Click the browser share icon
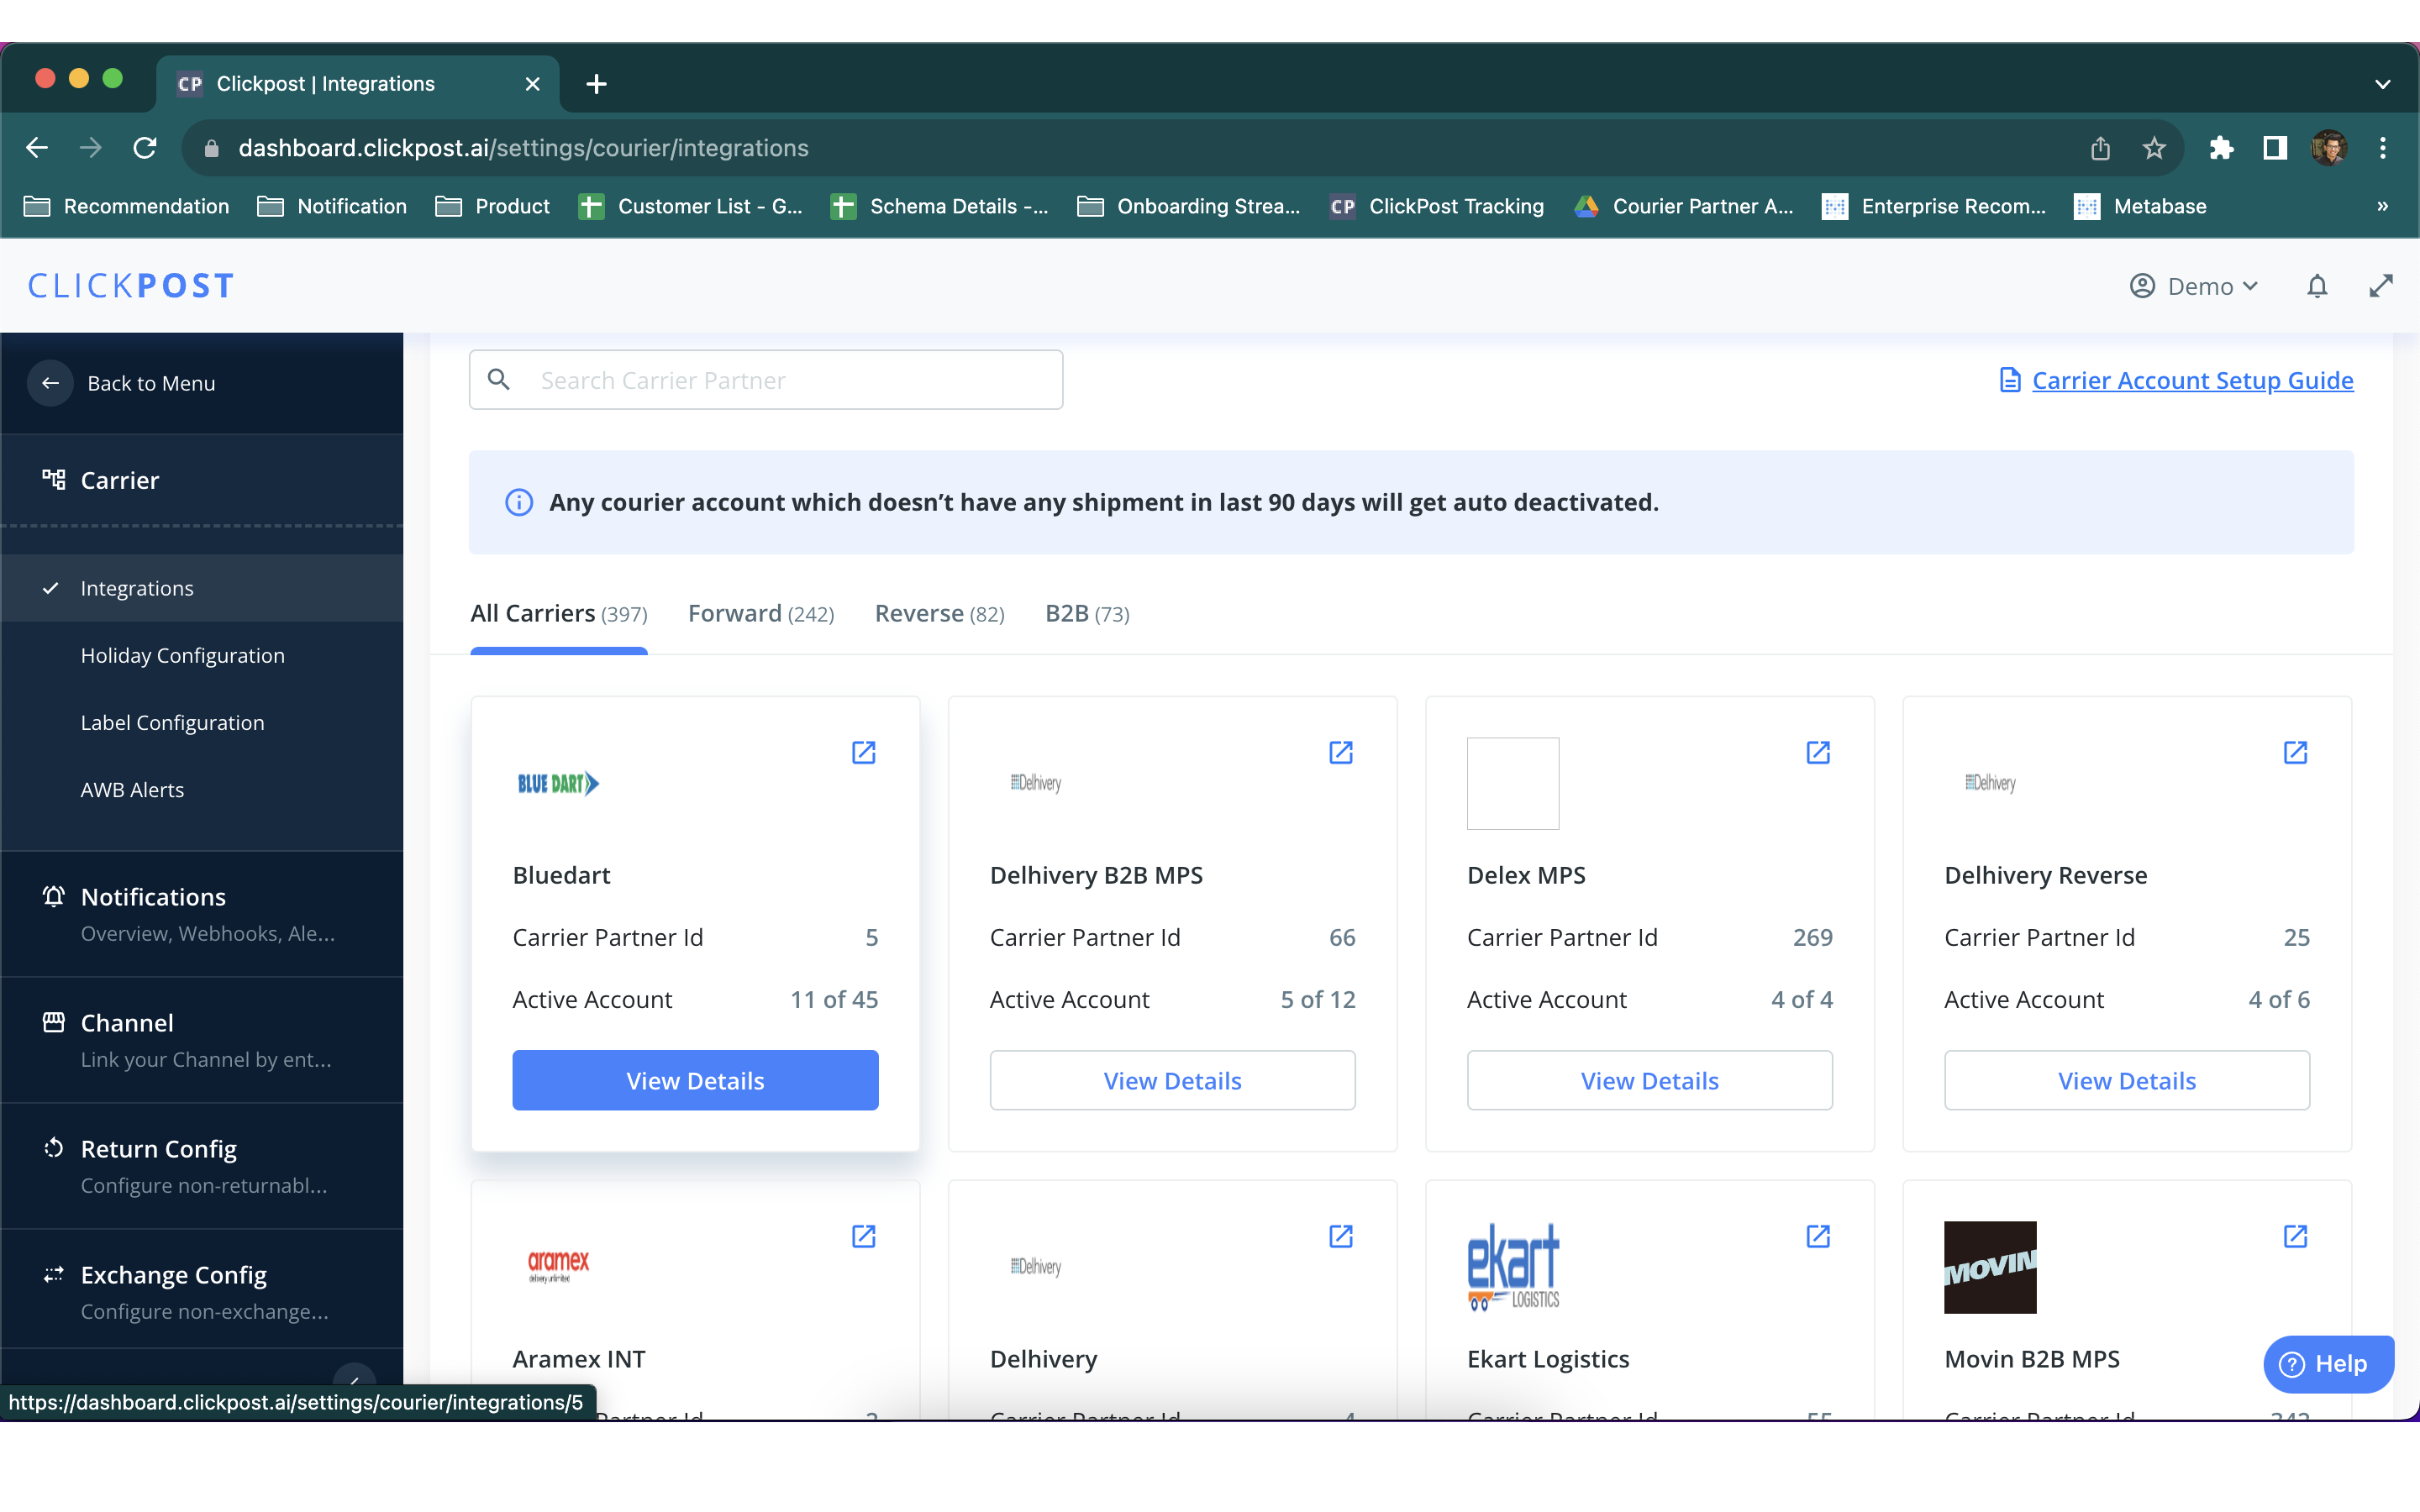 (x=2100, y=148)
